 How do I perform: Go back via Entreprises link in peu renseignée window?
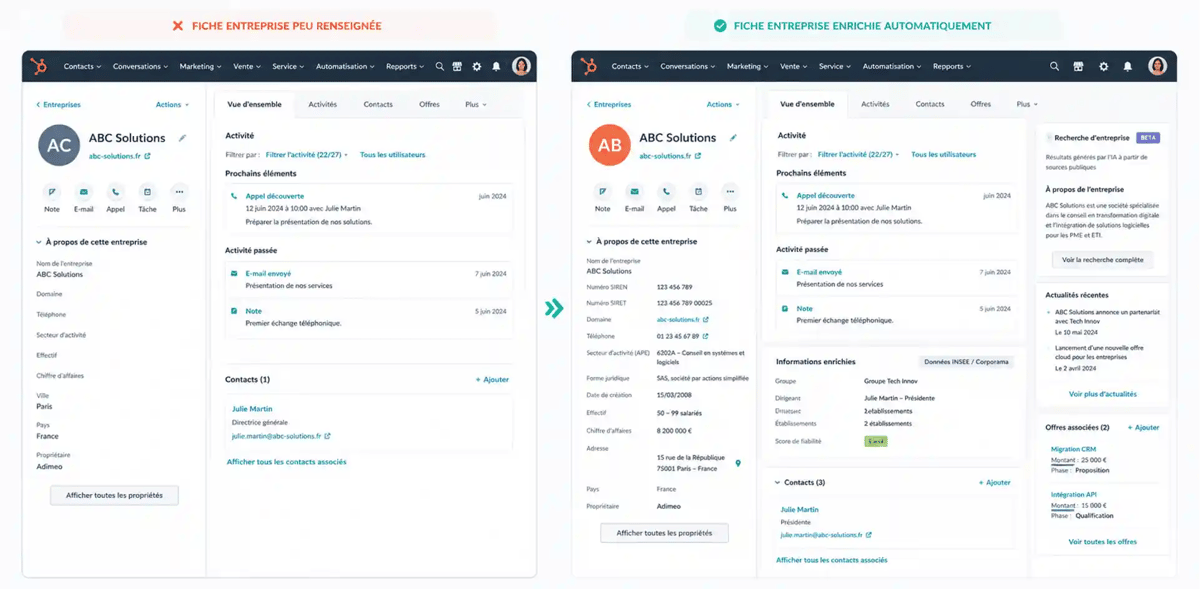click(x=59, y=104)
